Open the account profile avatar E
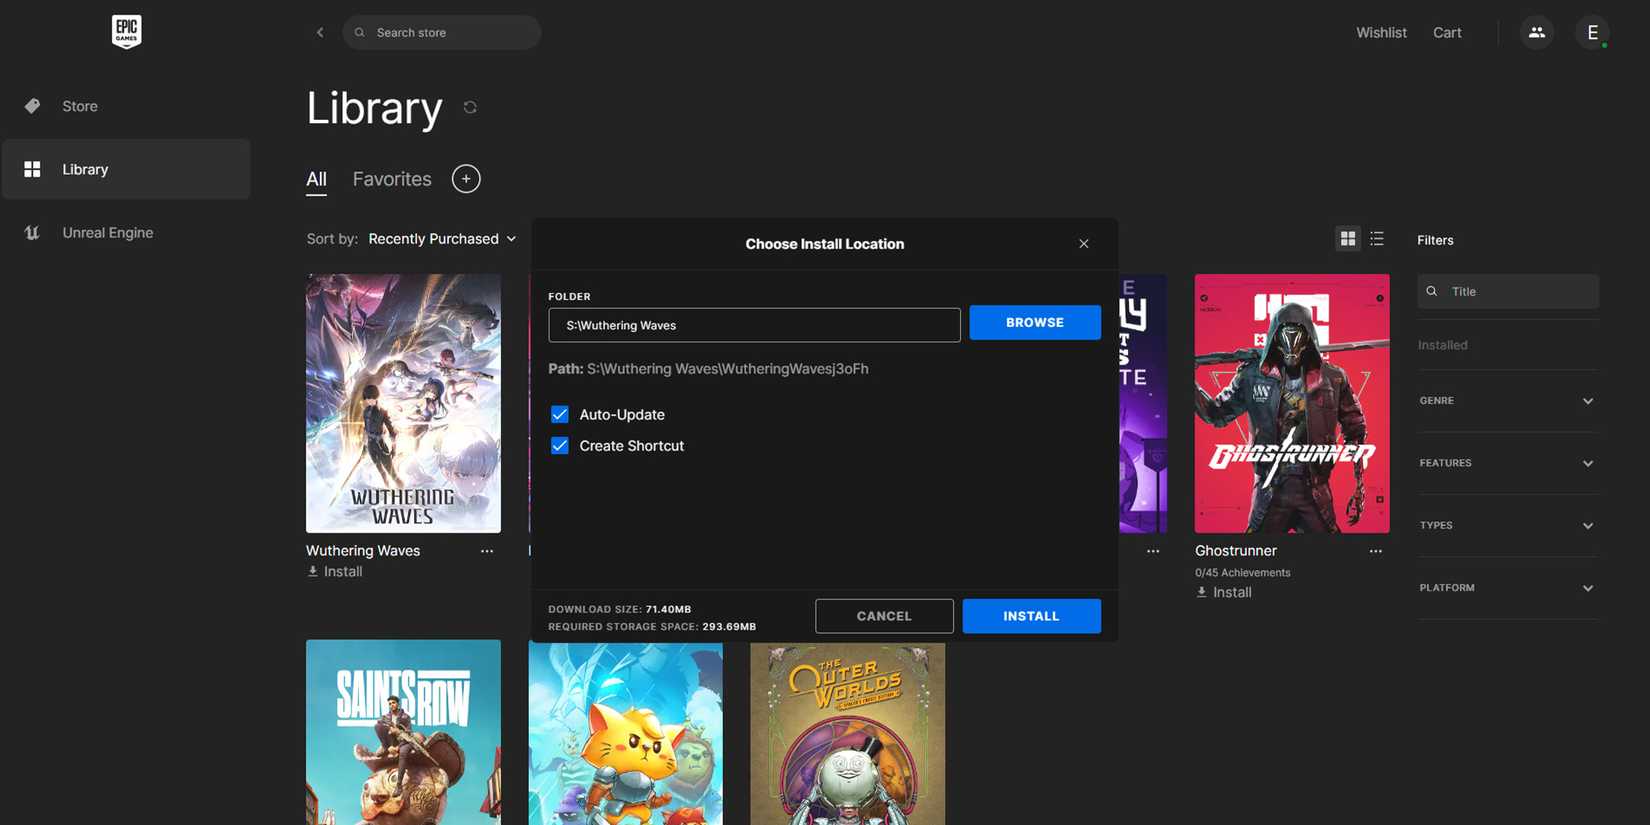The image size is (1650, 825). pos(1592,32)
